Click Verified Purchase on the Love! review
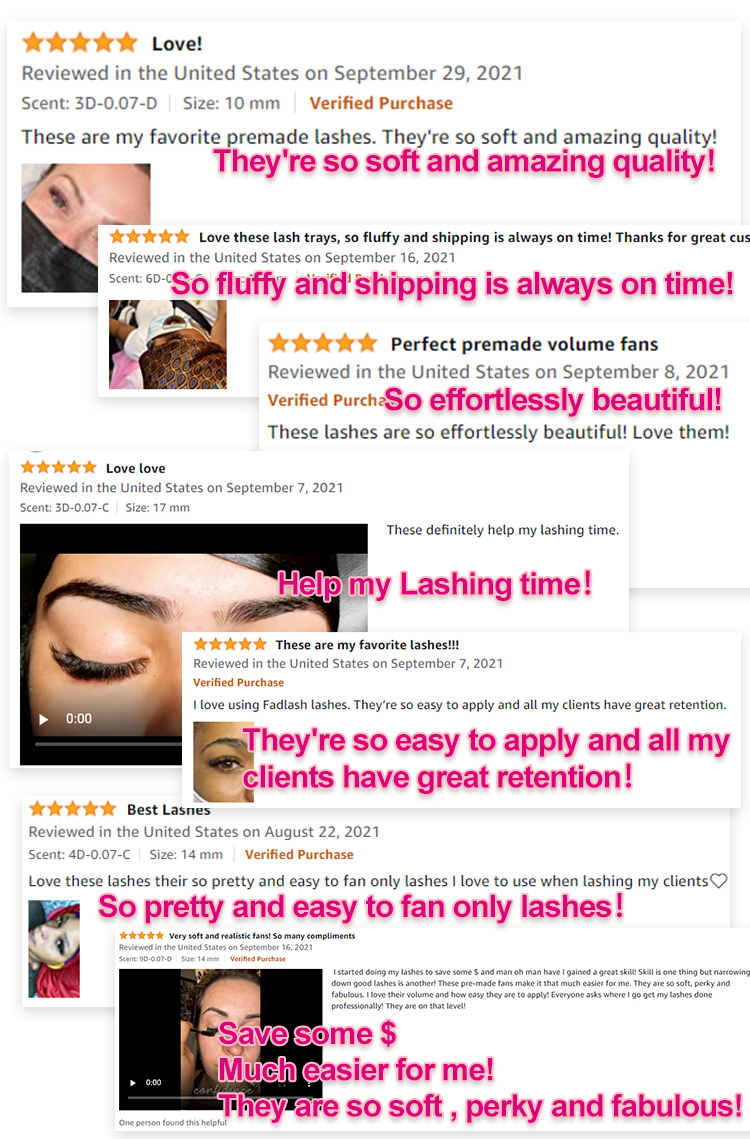The width and height of the screenshot is (750, 1139). 381,103
